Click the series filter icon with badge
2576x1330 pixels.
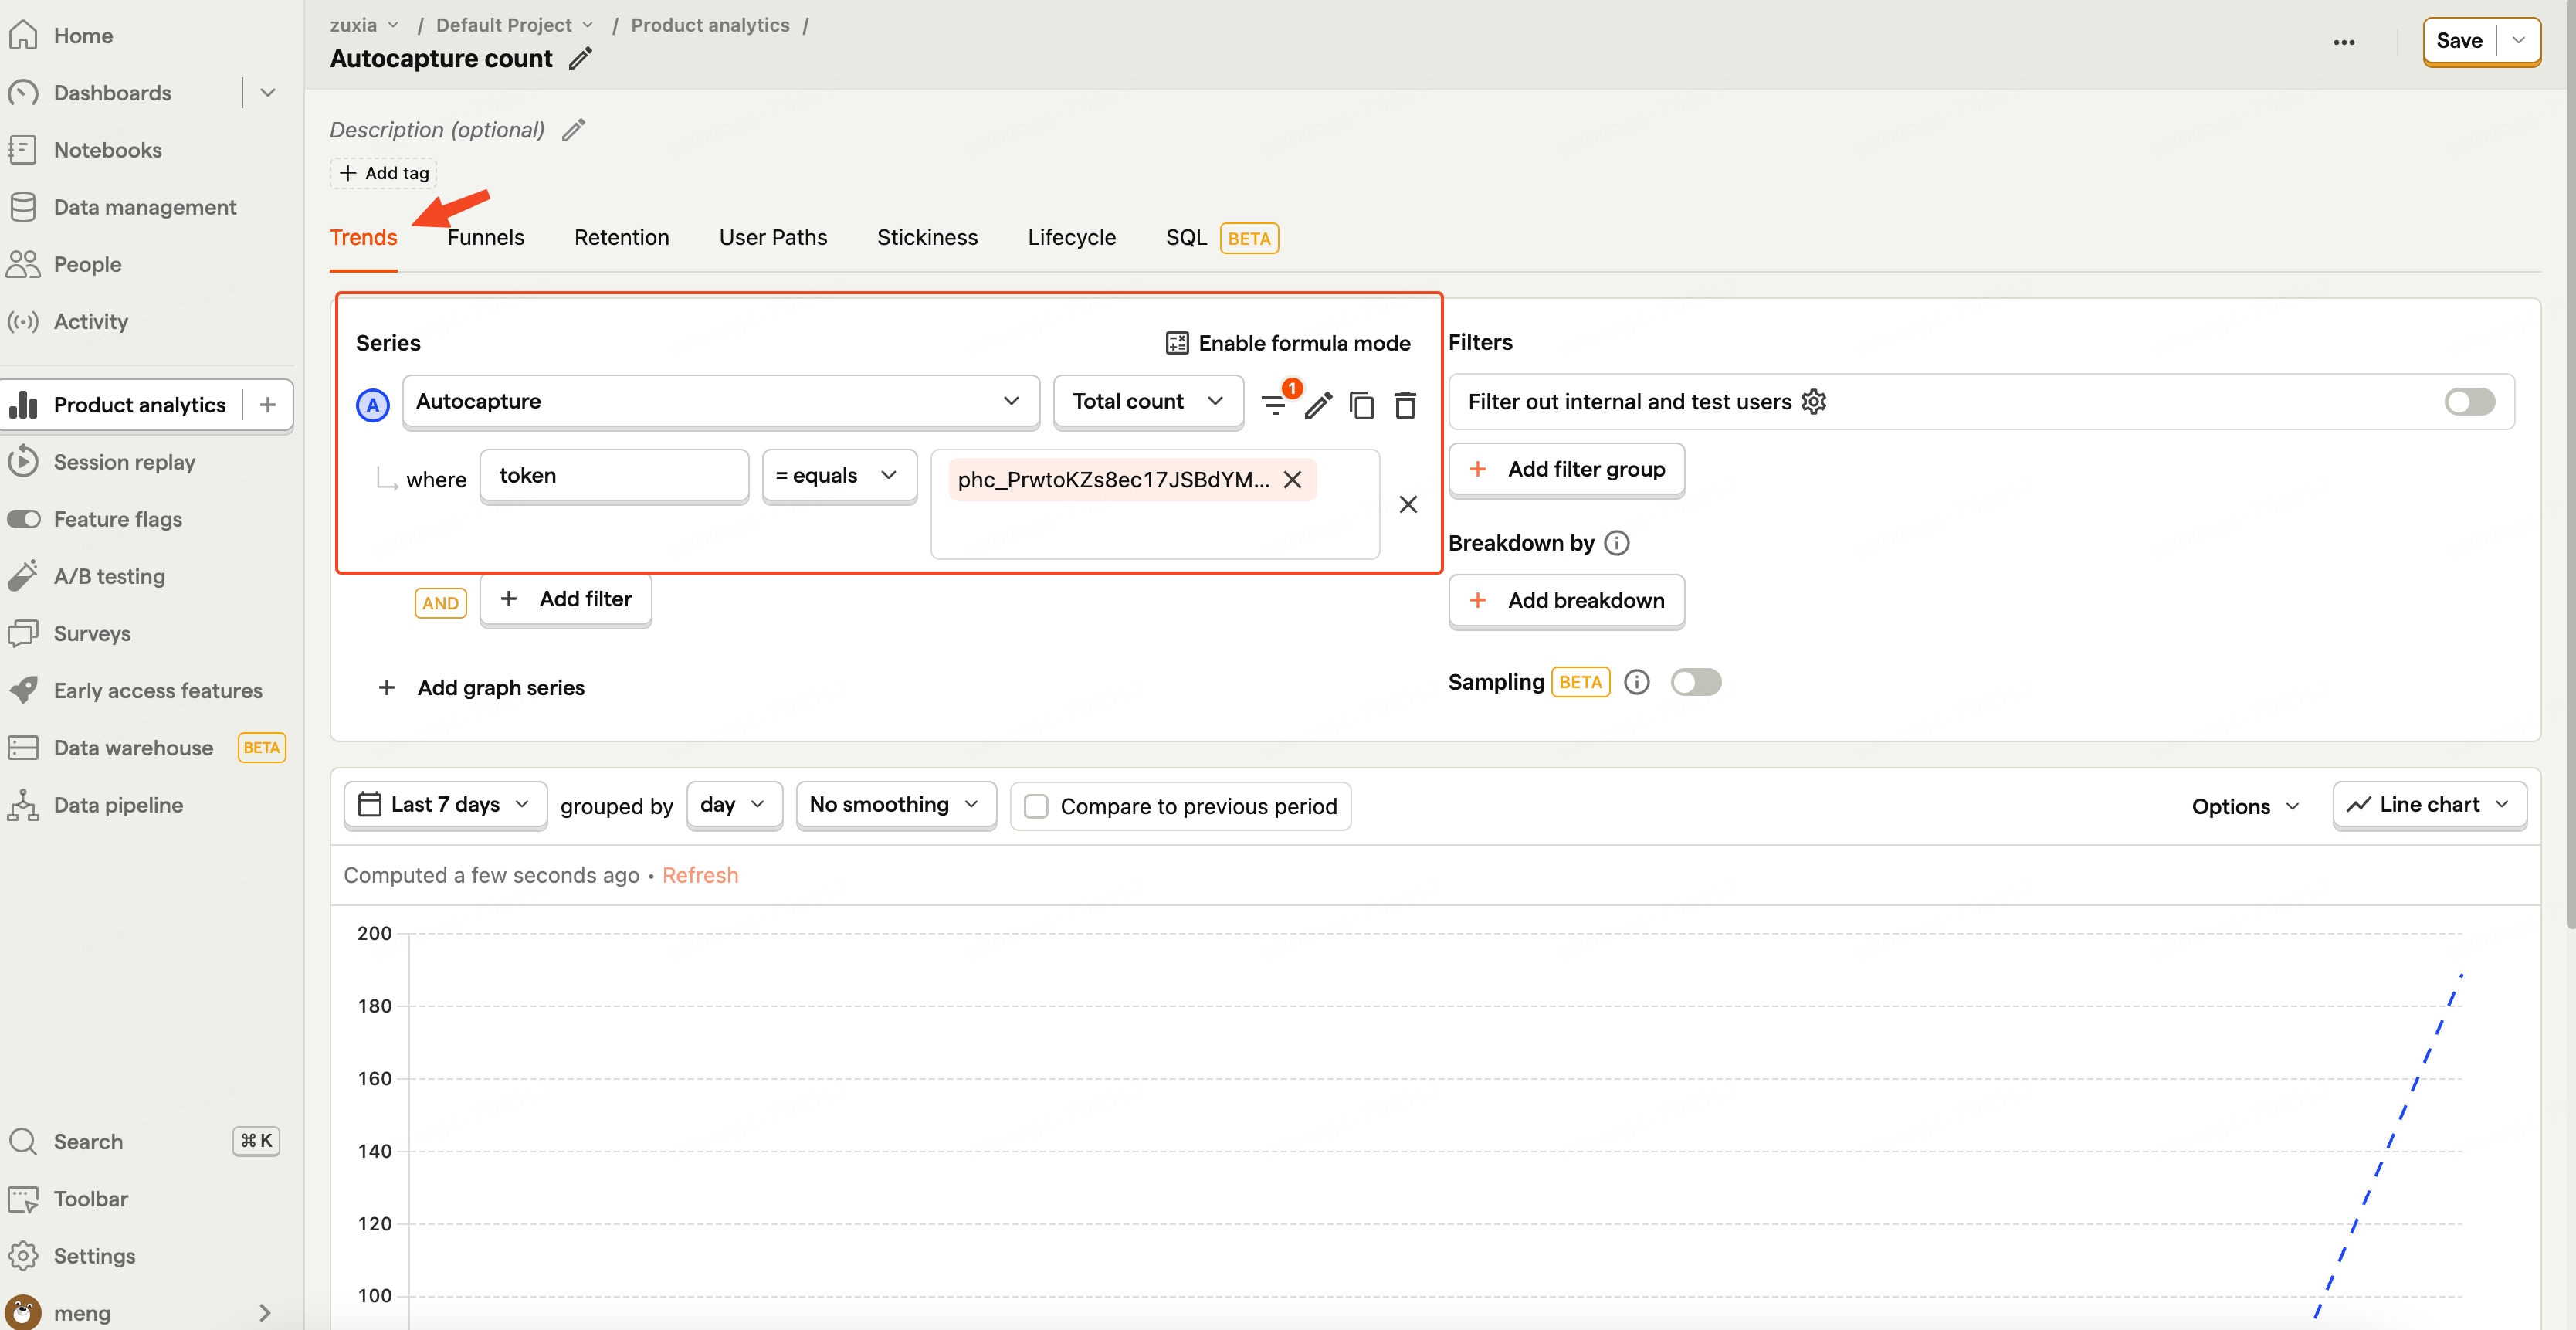tap(1275, 404)
